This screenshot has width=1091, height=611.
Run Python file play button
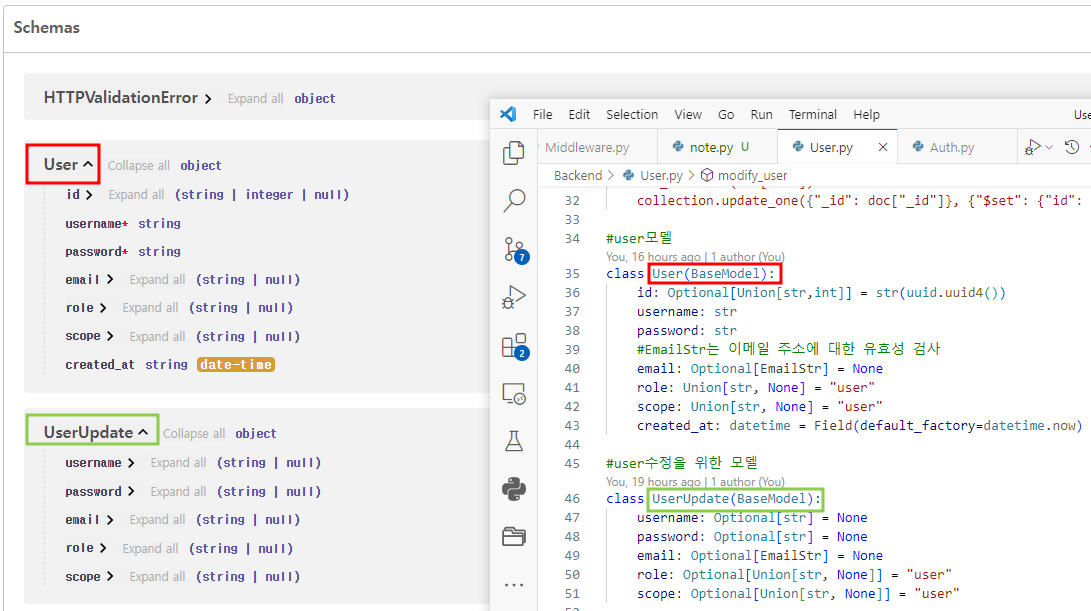[1032, 147]
